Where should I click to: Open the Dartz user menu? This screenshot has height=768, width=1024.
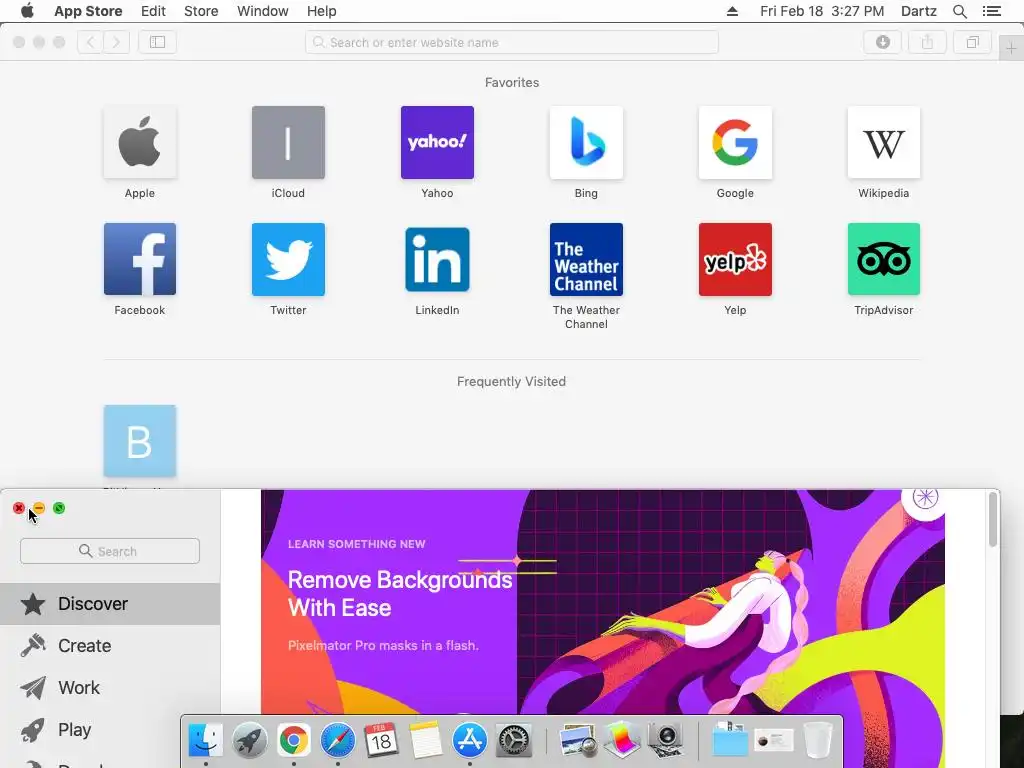click(x=919, y=11)
